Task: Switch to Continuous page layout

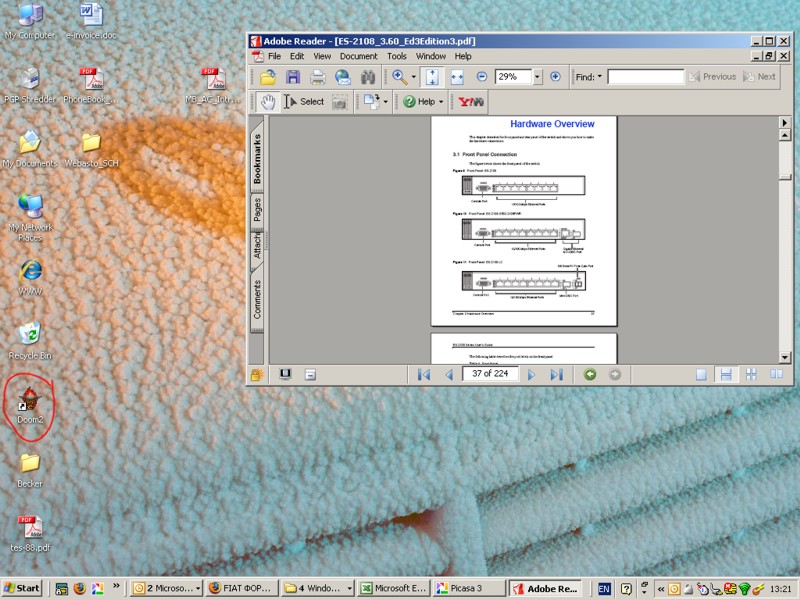Action: (726, 374)
